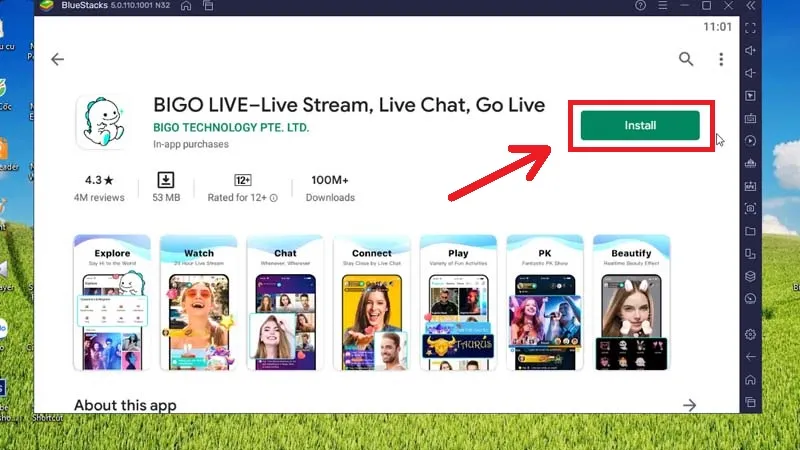Click the BIGO LIVE app icon
Viewport: 800px width, 450px height.
point(103,122)
